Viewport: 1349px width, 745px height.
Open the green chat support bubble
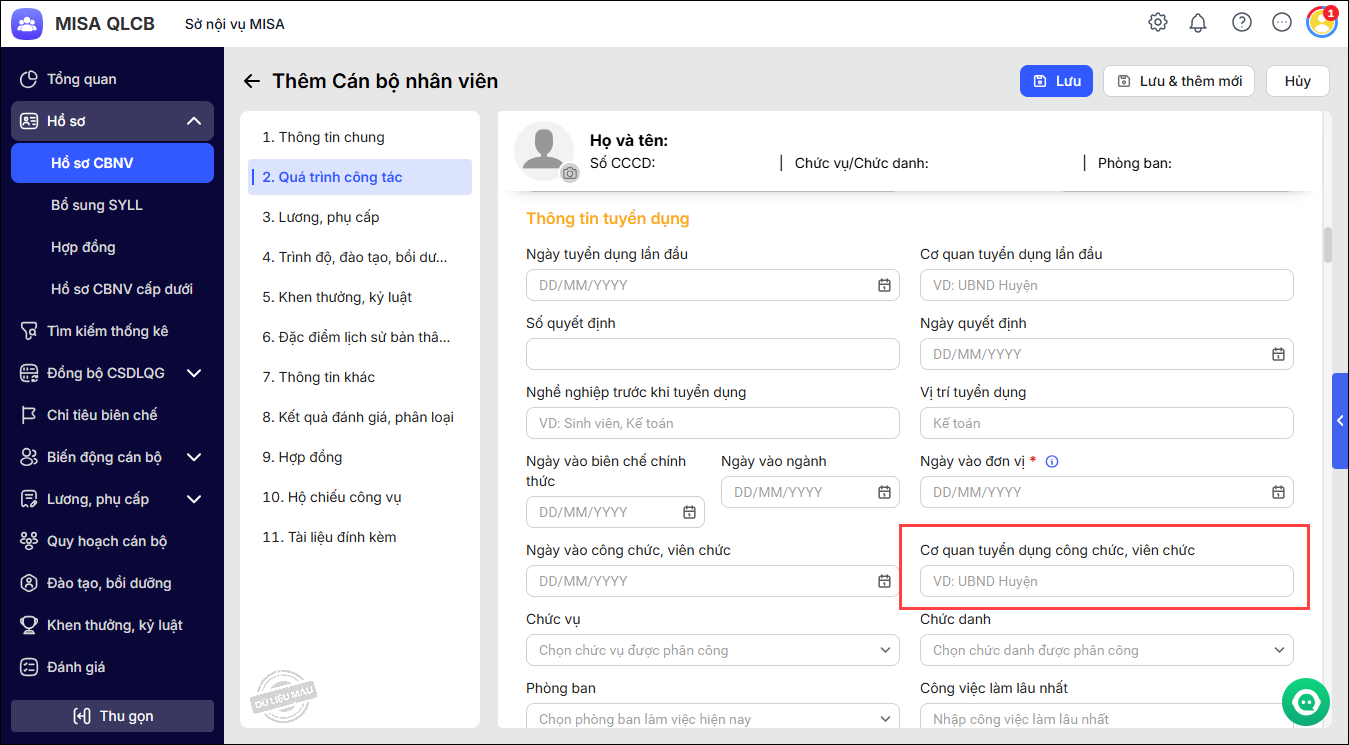[1306, 702]
